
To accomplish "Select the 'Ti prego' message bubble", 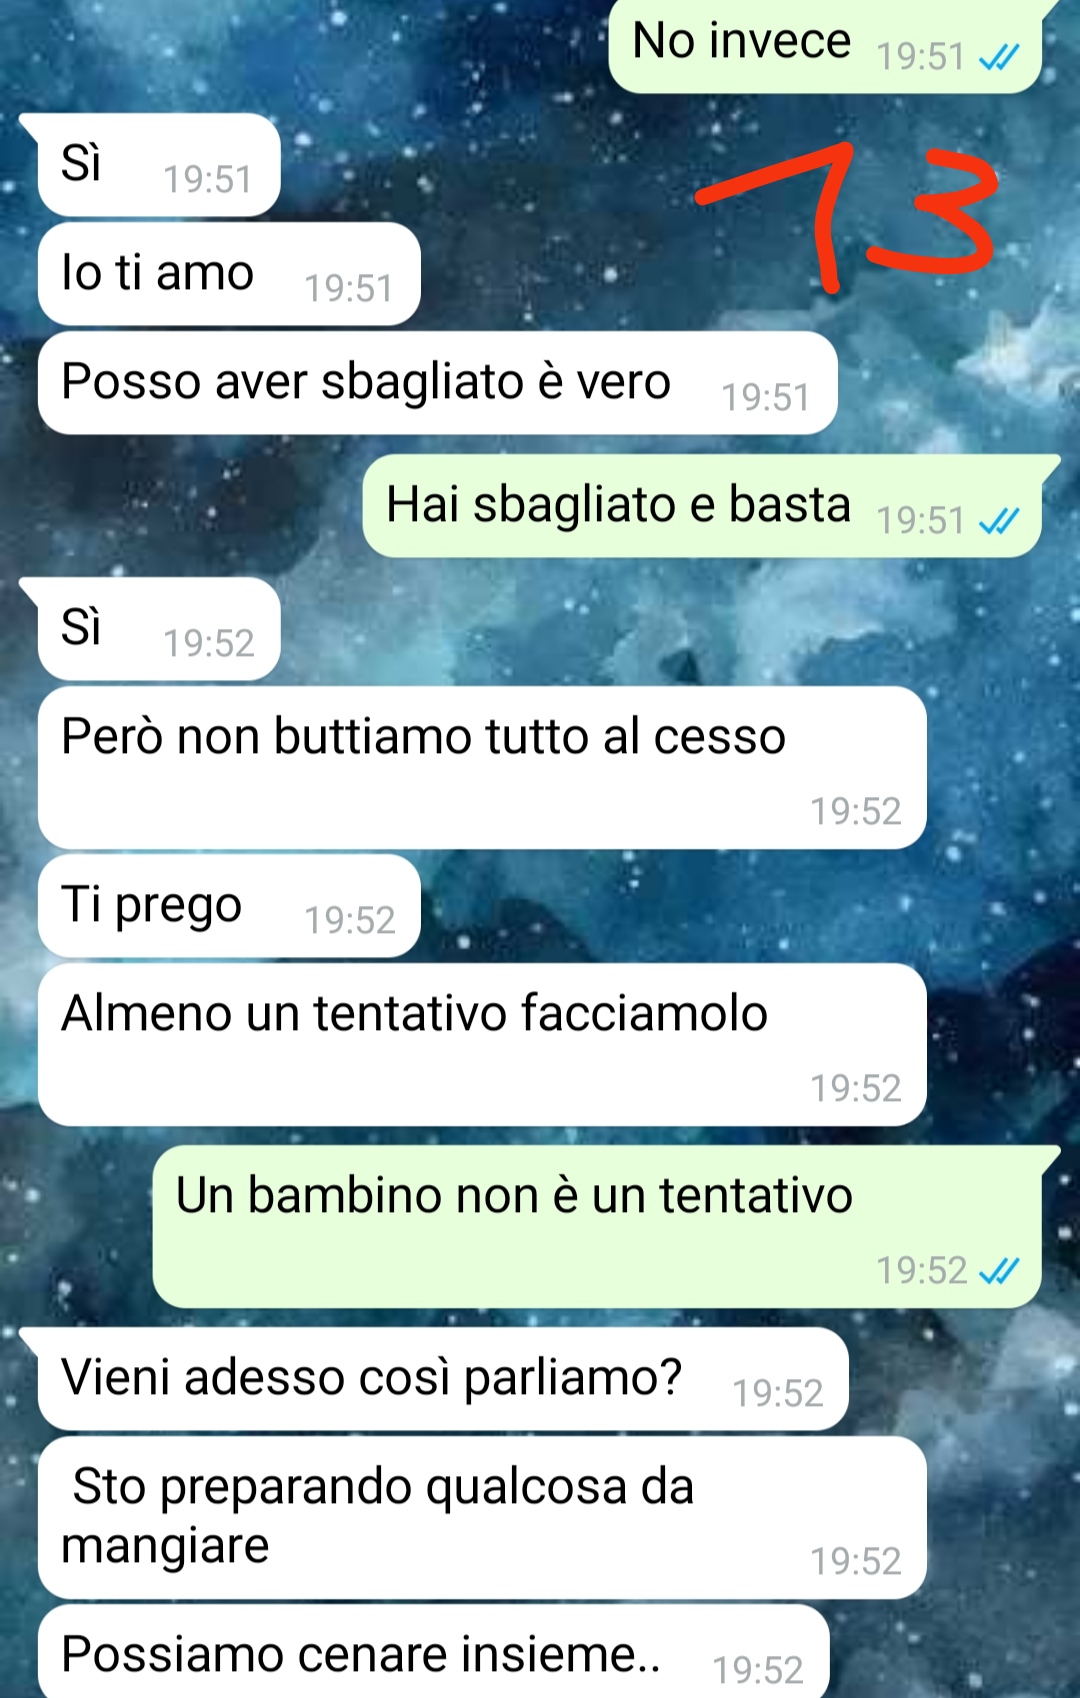I will coord(229,906).
